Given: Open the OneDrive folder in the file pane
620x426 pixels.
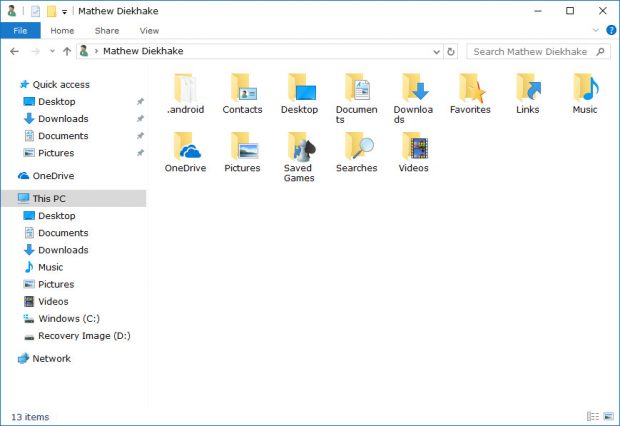Looking at the screenshot, I should click(x=185, y=152).
